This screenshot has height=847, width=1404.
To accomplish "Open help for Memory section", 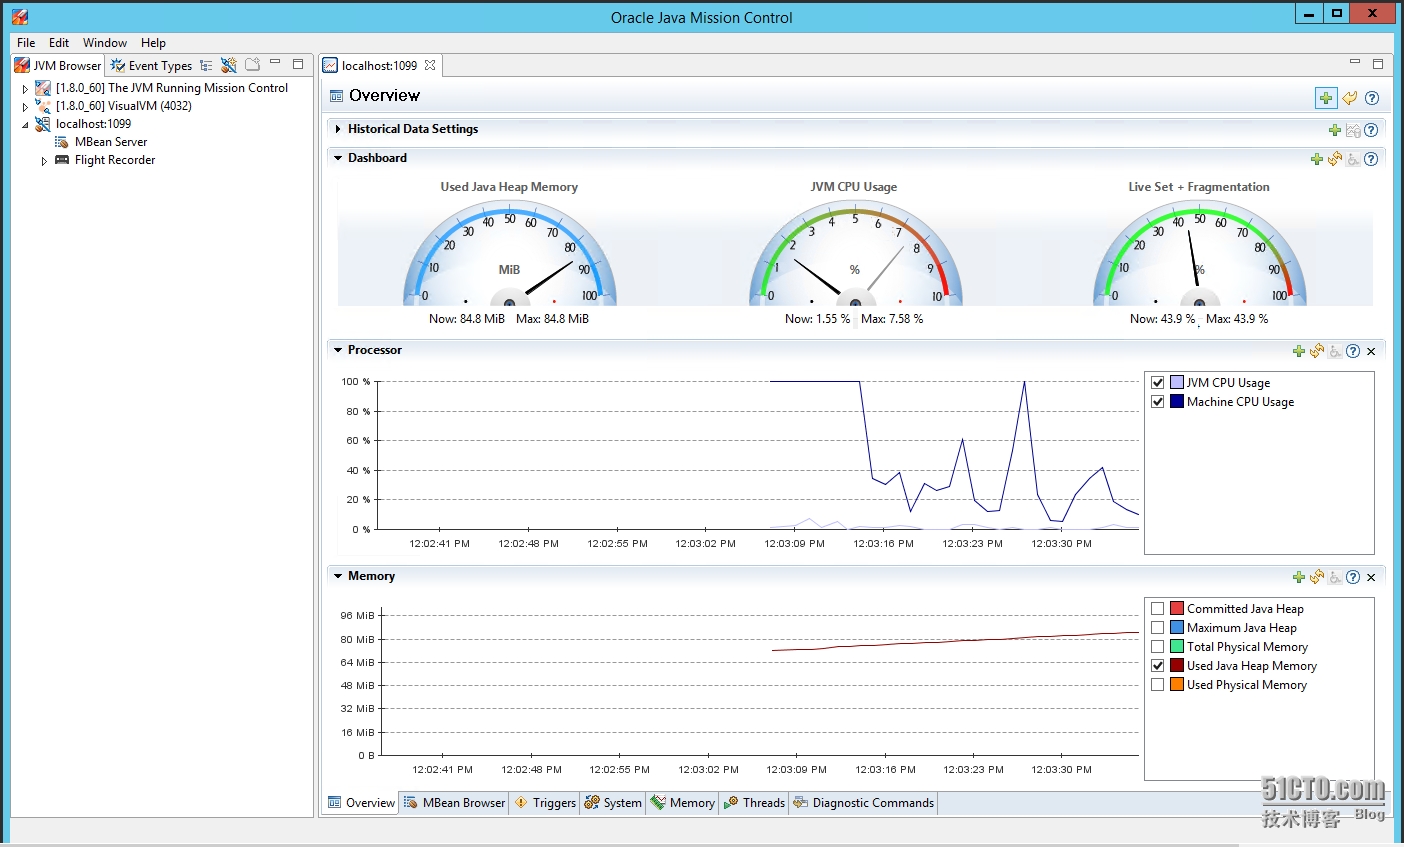I will (x=1353, y=577).
